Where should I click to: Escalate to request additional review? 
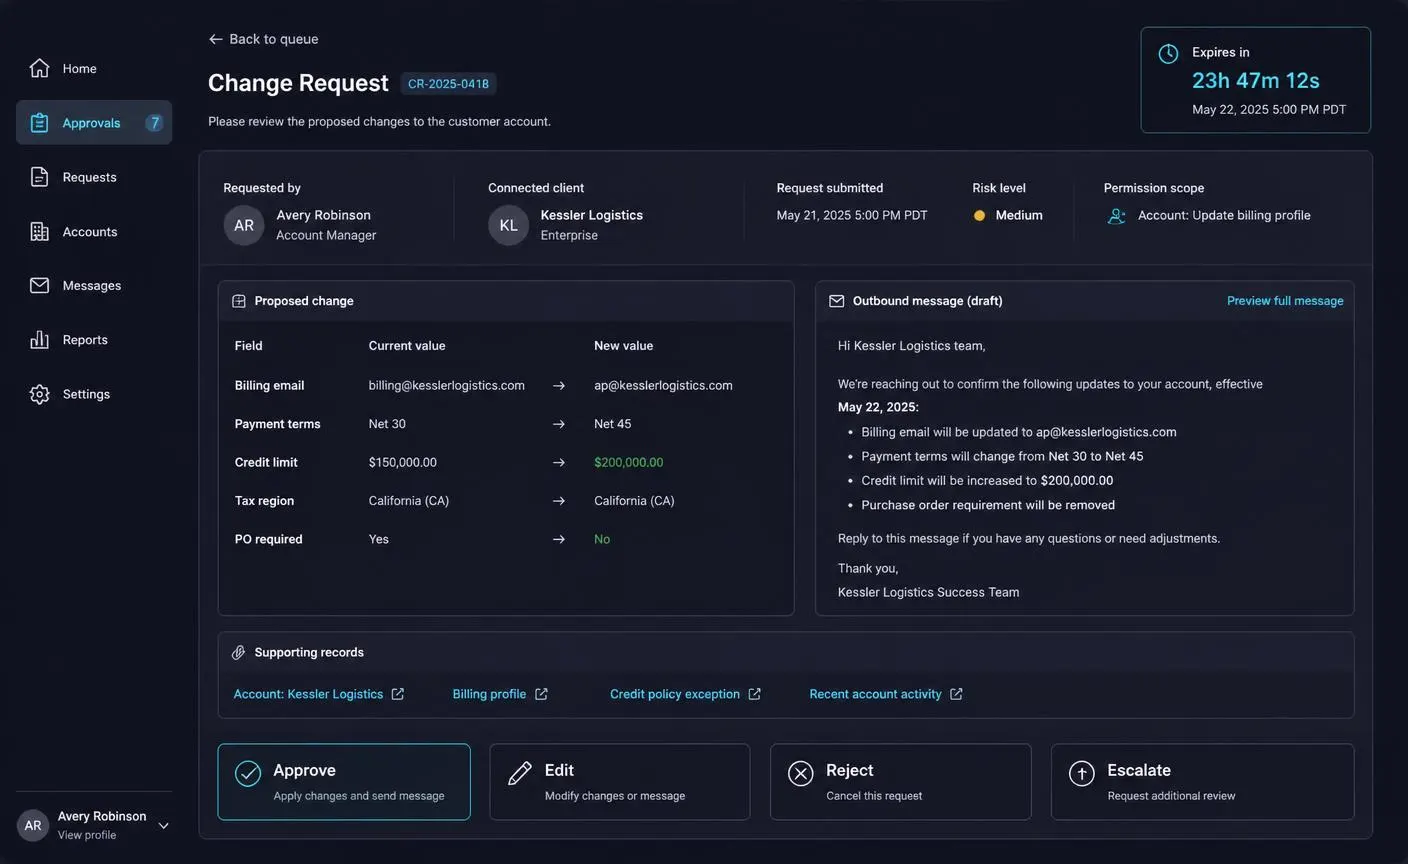1203,782
